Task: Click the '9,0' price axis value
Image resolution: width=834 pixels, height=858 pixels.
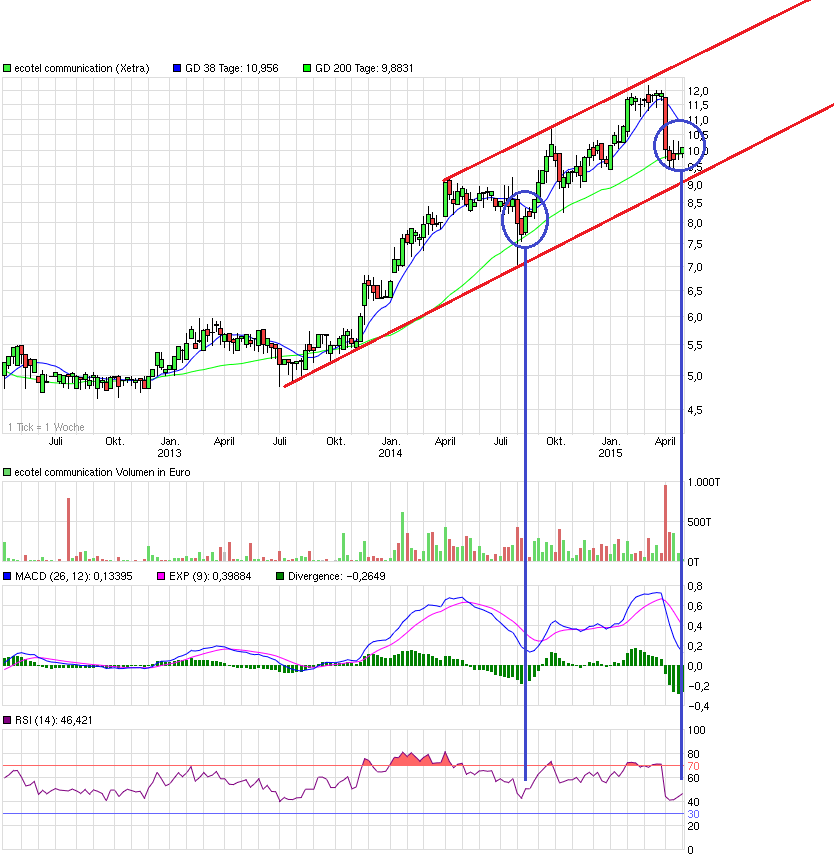Action: pos(694,185)
